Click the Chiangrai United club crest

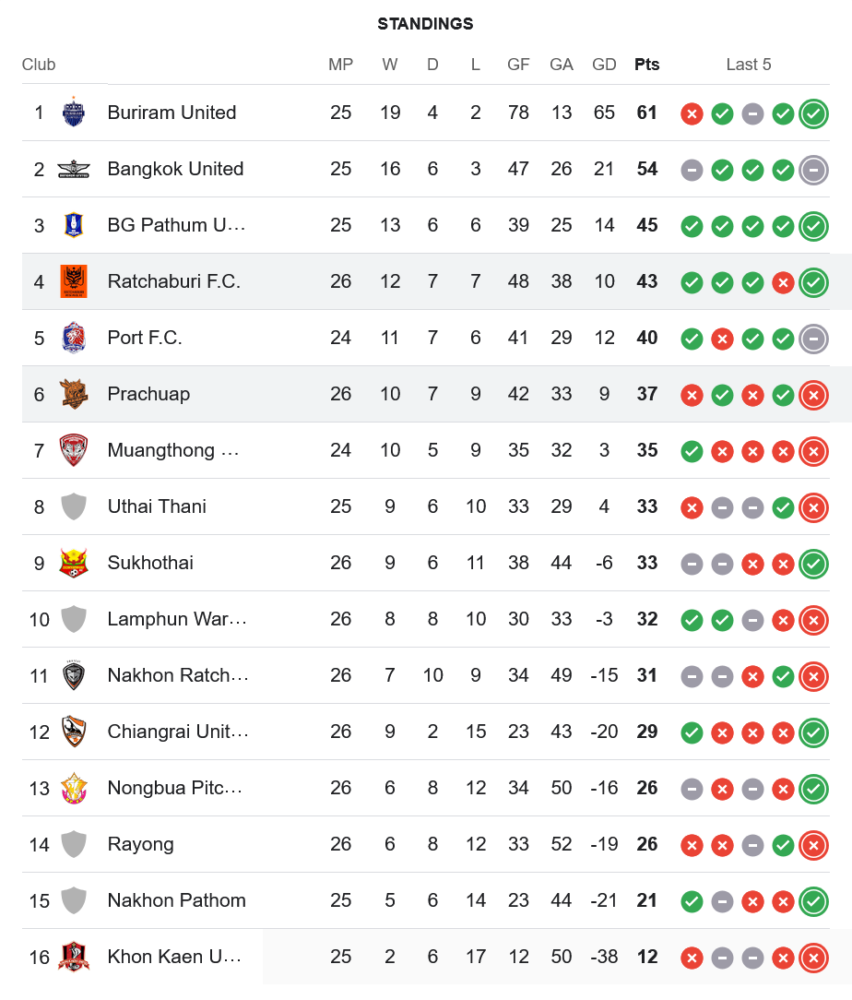click(74, 732)
